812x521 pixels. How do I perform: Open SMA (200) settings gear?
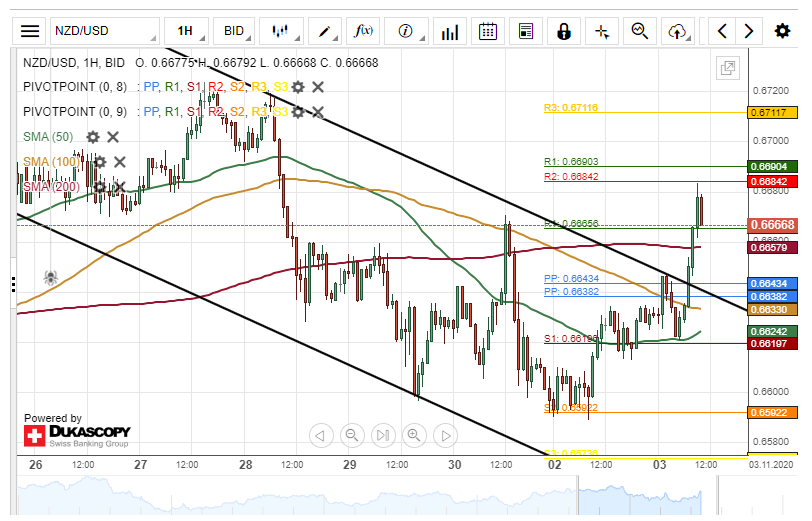[x=99, y=187]
